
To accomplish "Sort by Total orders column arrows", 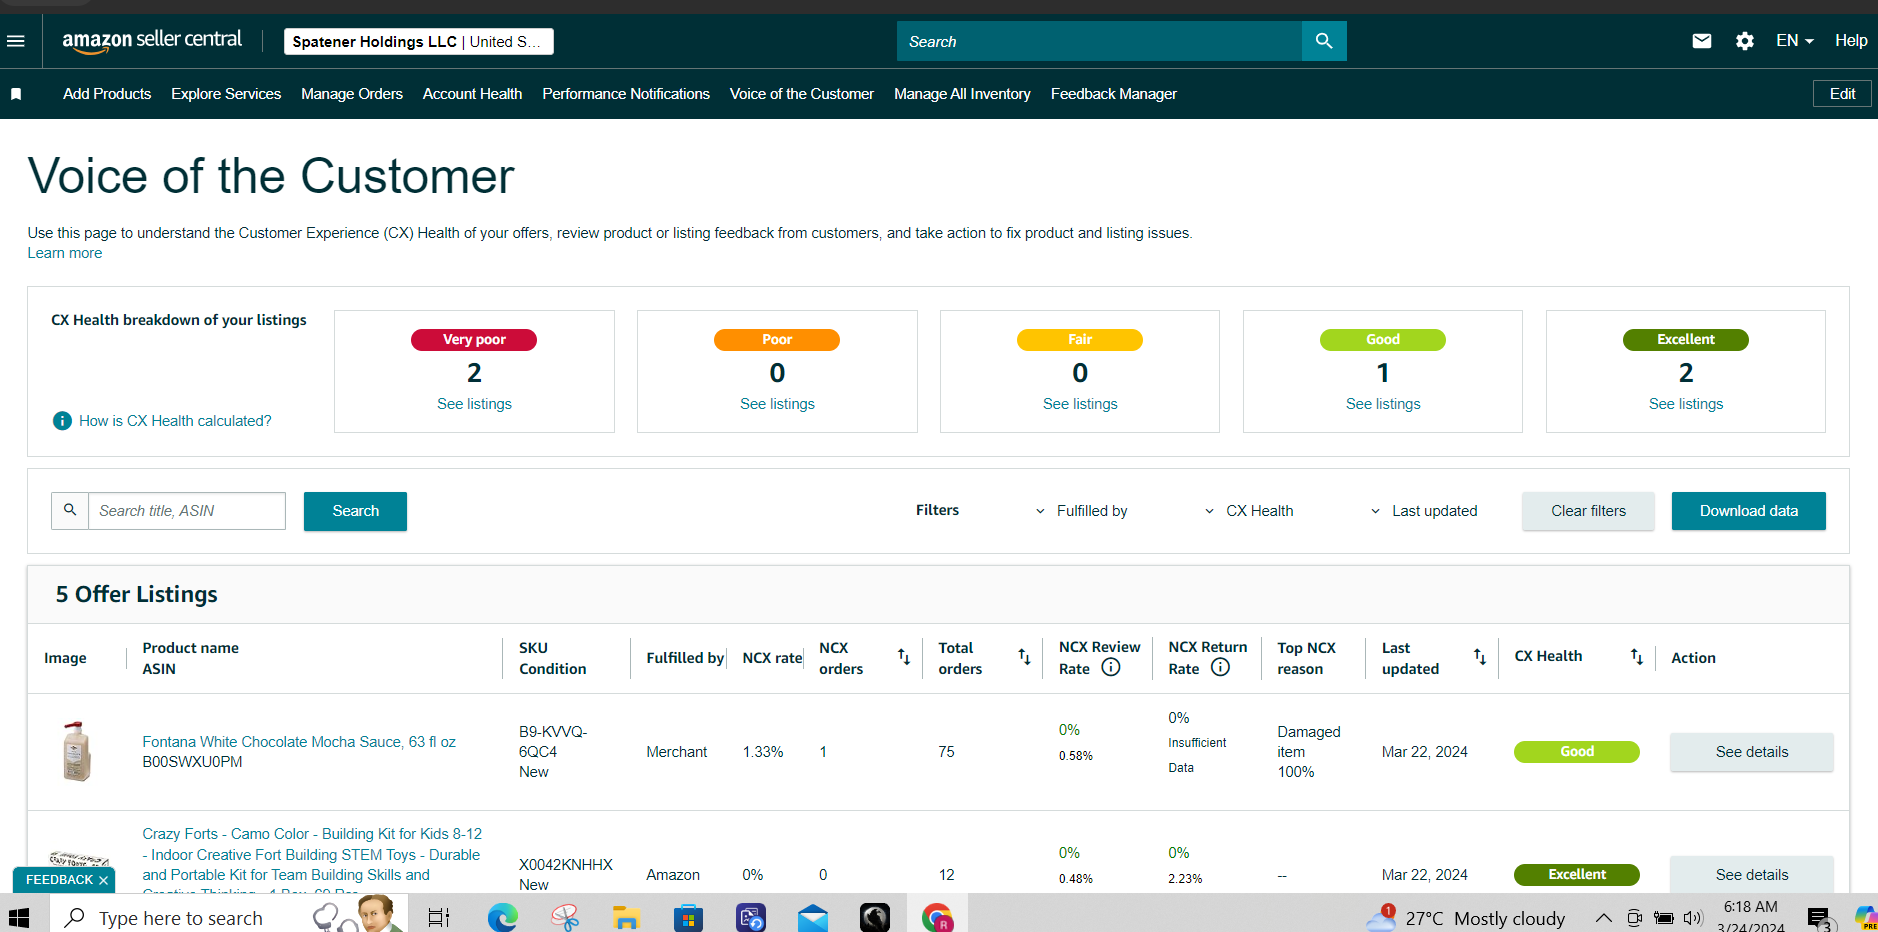I will click(x=1024, y=657).
